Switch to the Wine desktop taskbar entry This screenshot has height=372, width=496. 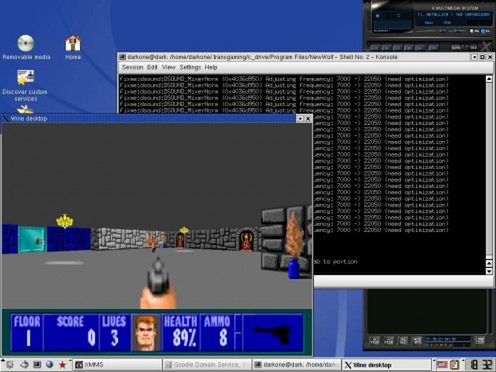coord(387,365)
